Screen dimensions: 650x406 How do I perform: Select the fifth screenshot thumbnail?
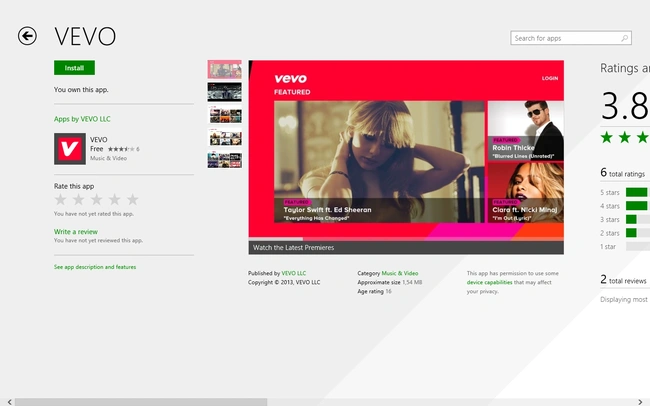(225, 160)
